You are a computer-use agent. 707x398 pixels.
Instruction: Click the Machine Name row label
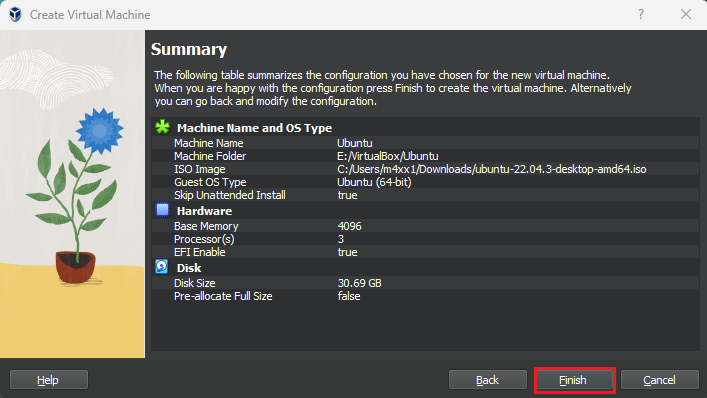pyautogui.click(x=209, y=143)
